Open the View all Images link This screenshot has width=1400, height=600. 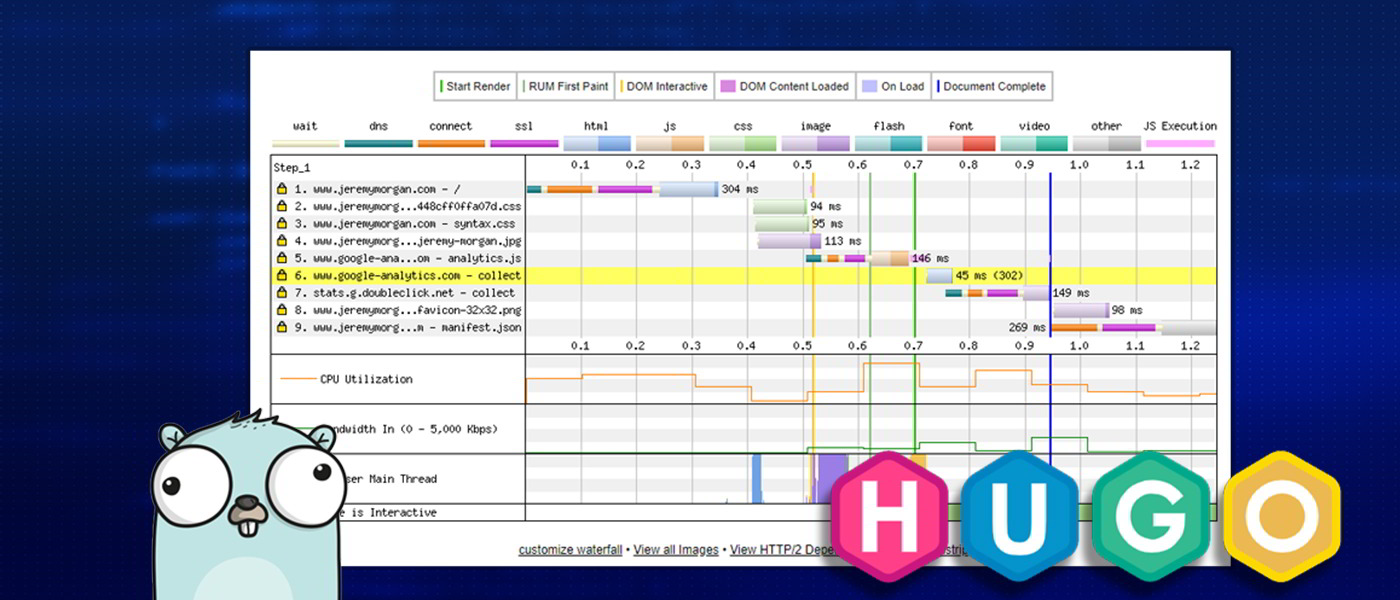[676, 550]
